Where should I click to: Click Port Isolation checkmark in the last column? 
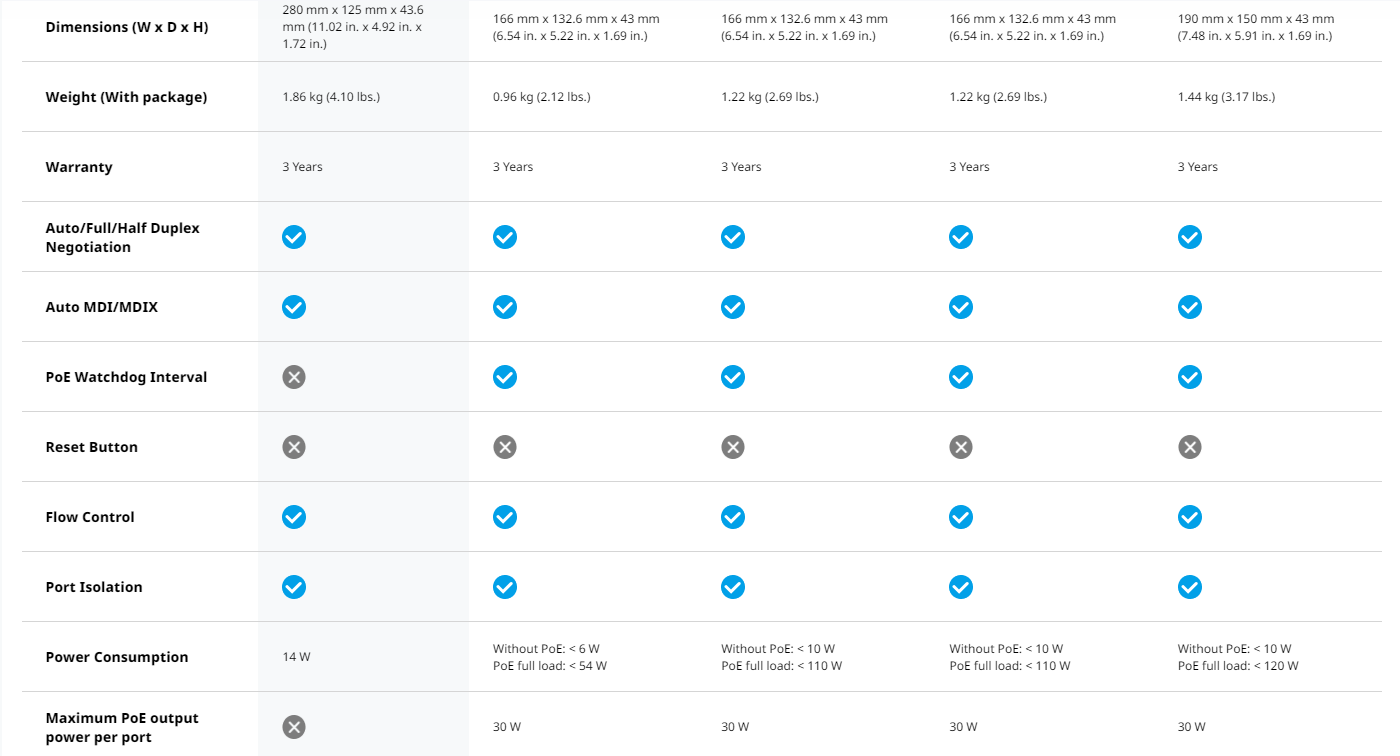coord(1189,587)
